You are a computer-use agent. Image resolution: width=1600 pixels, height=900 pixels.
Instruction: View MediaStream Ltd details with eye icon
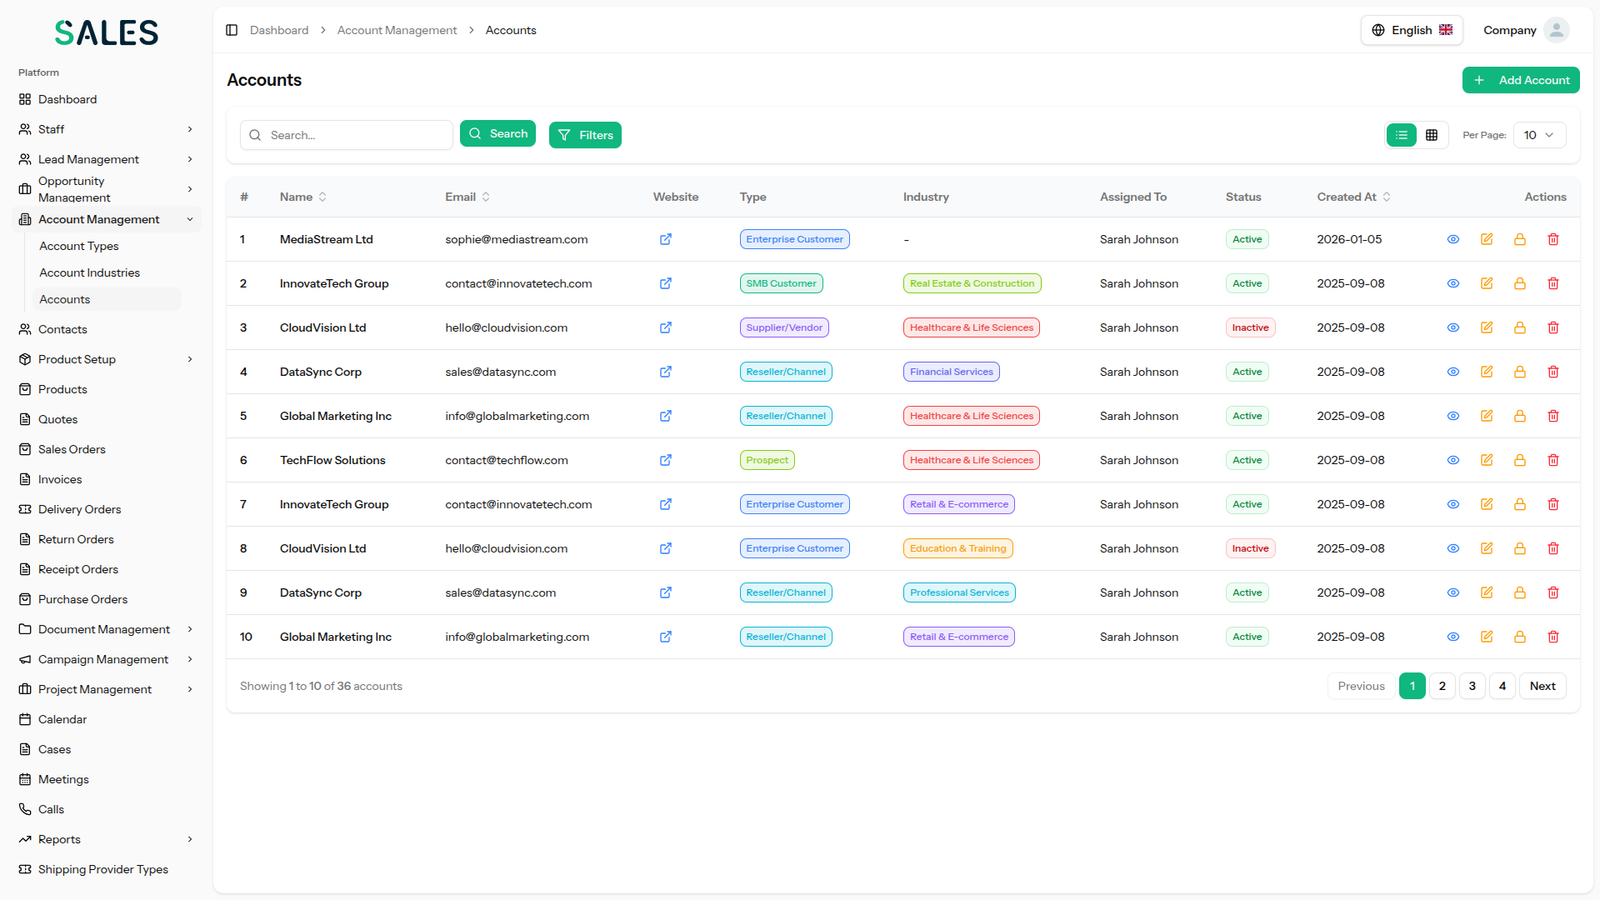pyautogui.click(x=1453, y=240)
